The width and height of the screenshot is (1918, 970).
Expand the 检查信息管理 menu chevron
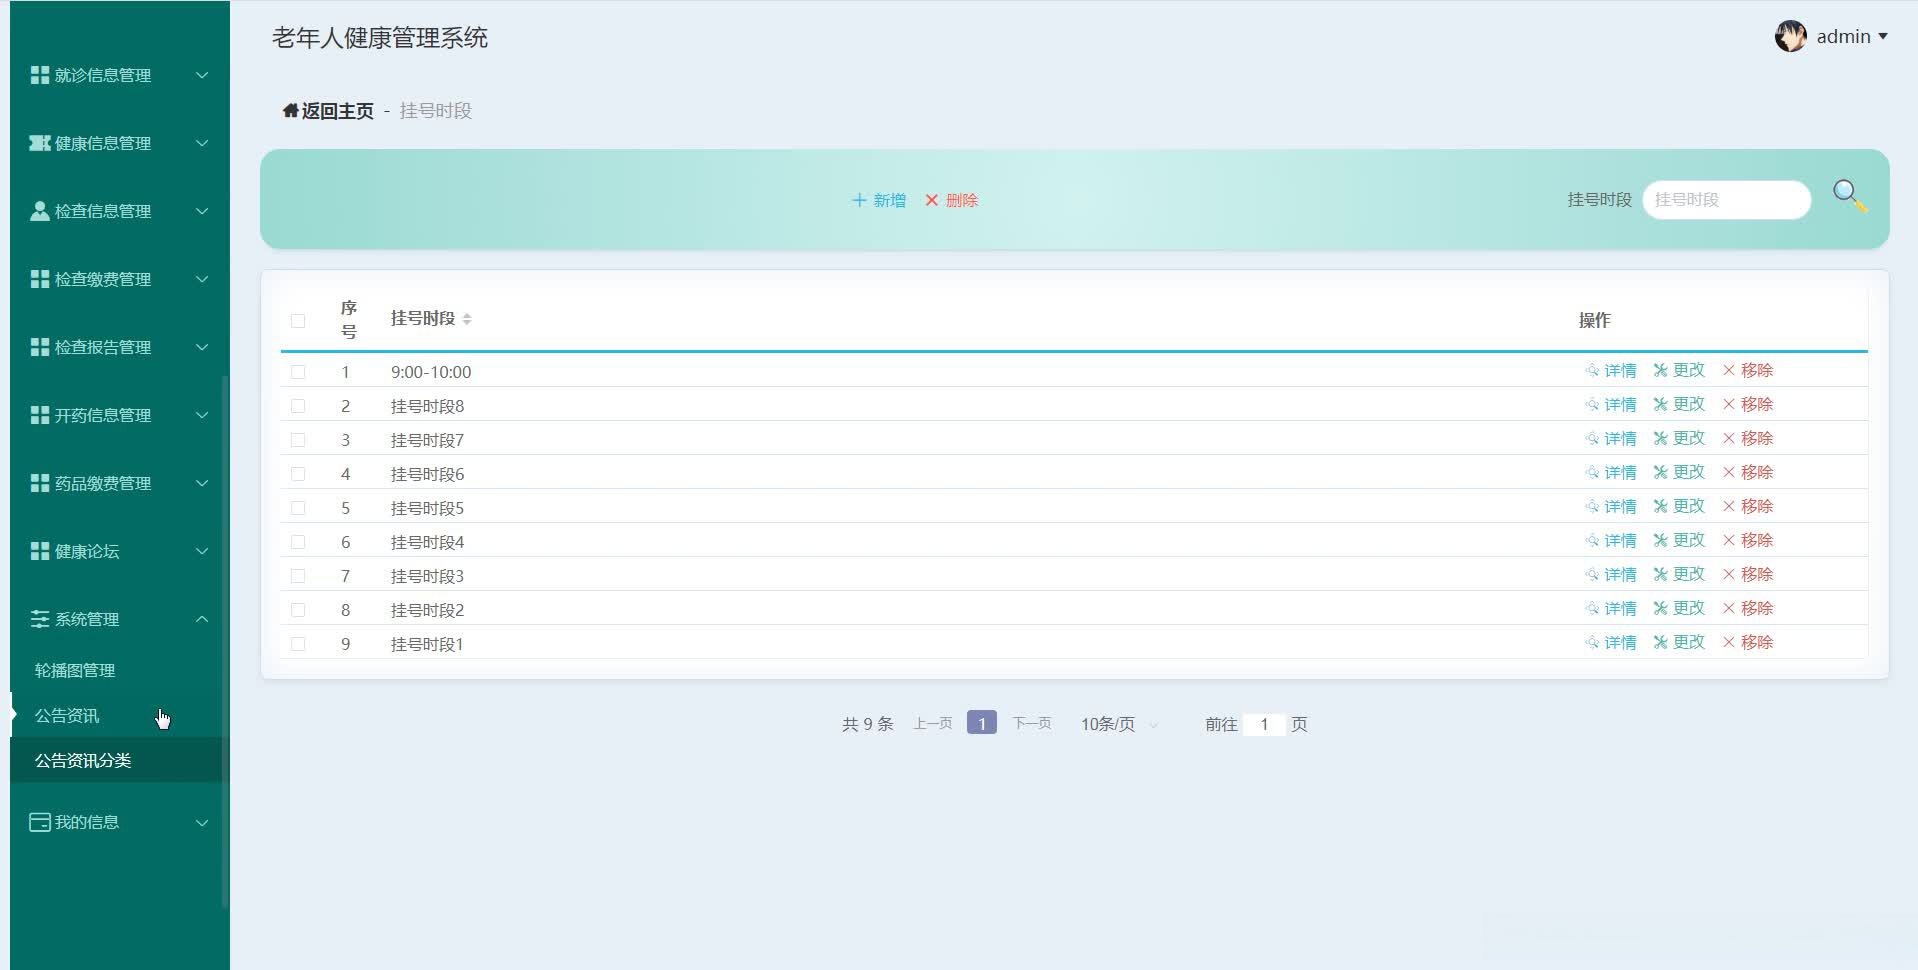coord(202,211)
